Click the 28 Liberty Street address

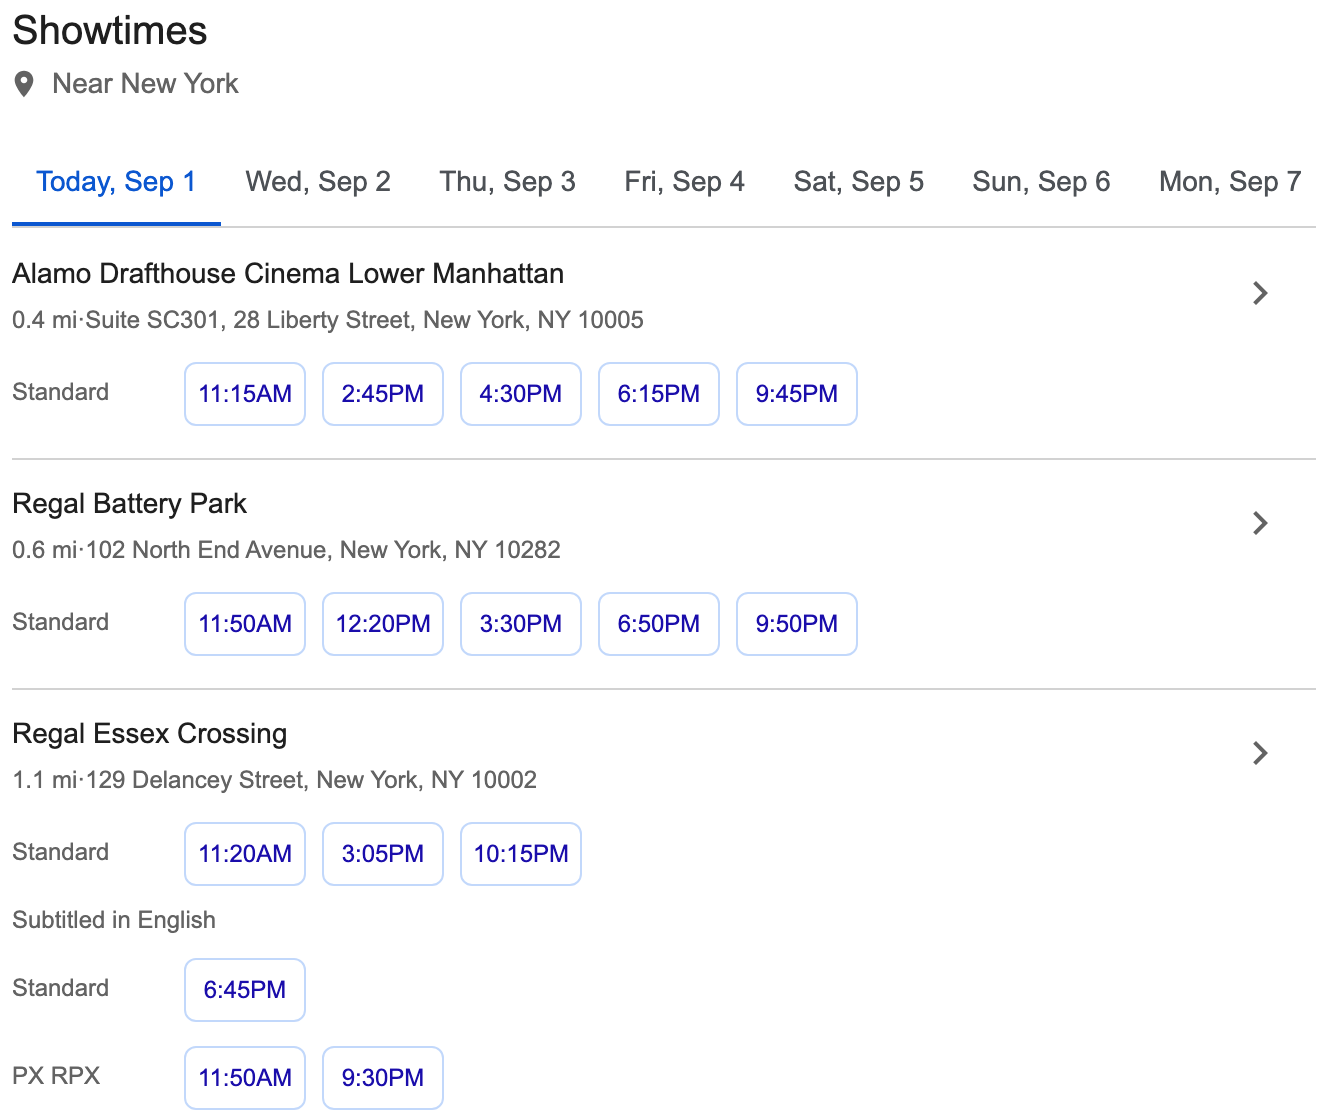[365, 320]
